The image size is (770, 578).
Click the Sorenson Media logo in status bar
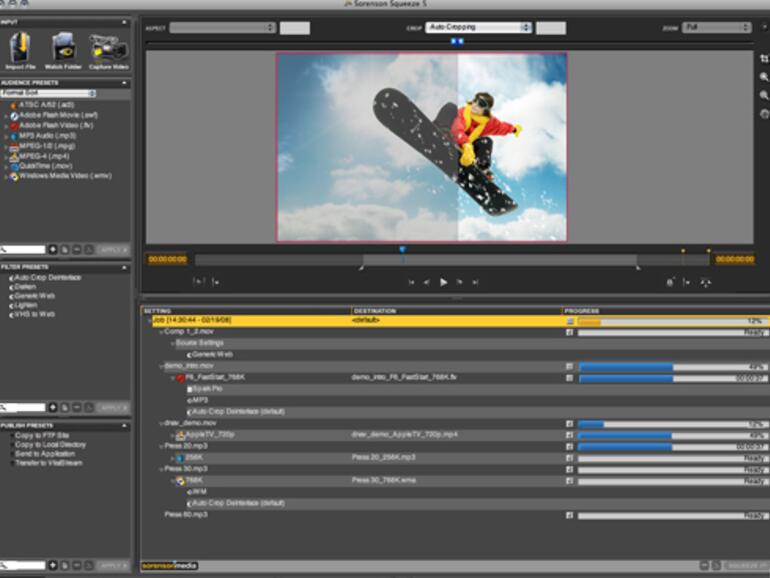pos(169,566)
